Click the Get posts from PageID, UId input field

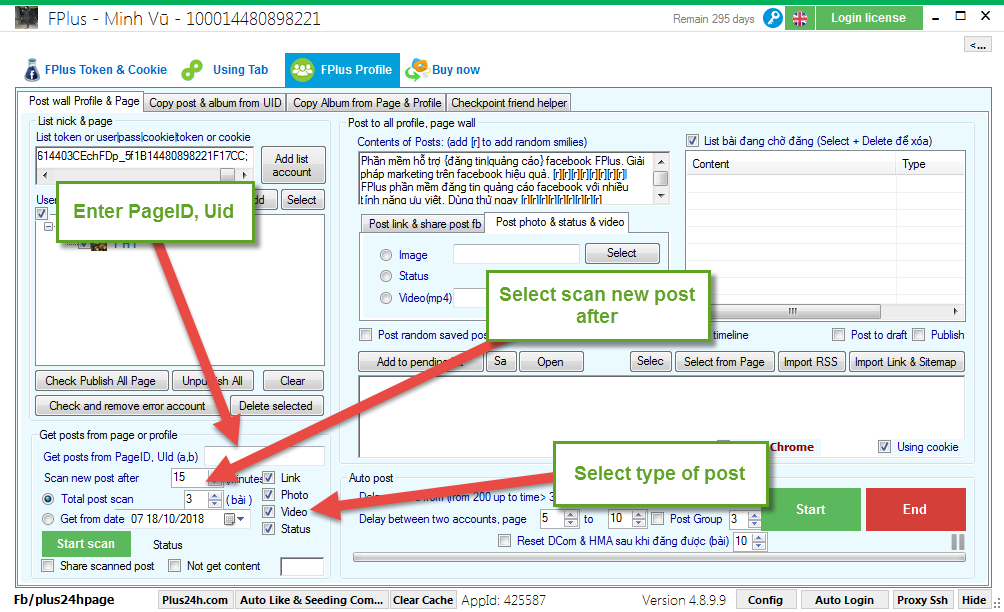click(264, 456)
